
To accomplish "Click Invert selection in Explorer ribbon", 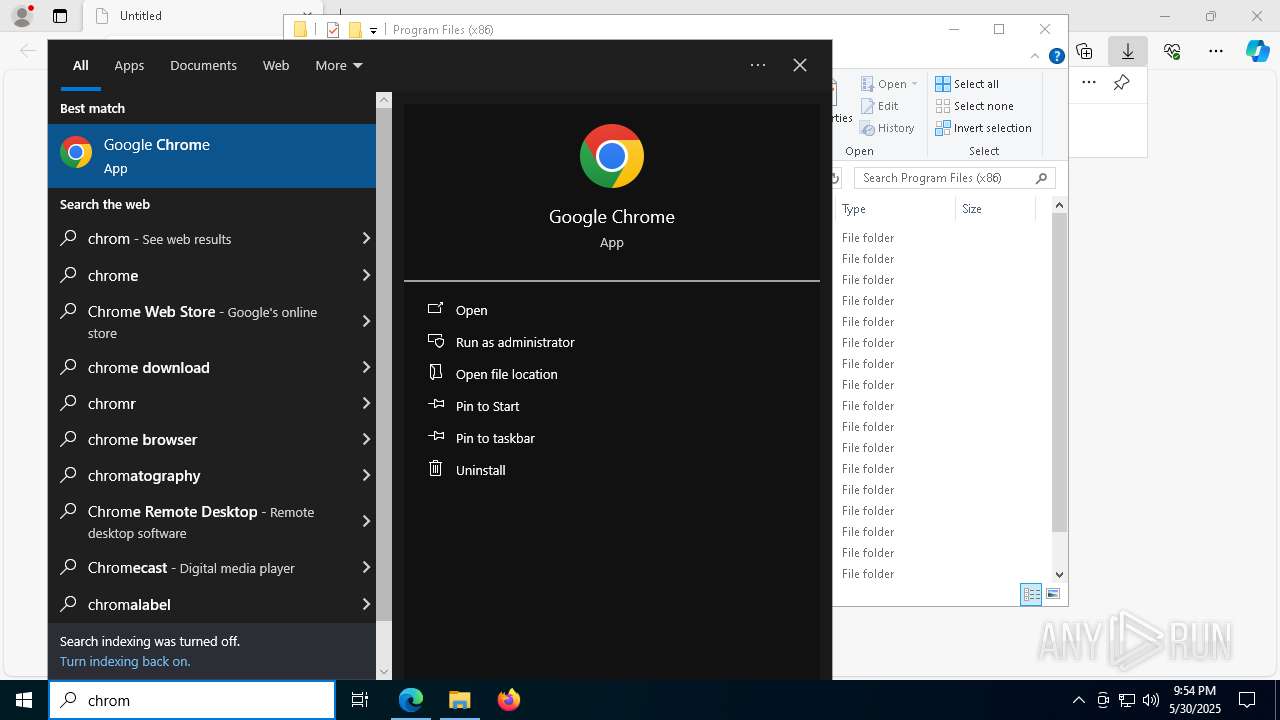I will click(983, 128).
